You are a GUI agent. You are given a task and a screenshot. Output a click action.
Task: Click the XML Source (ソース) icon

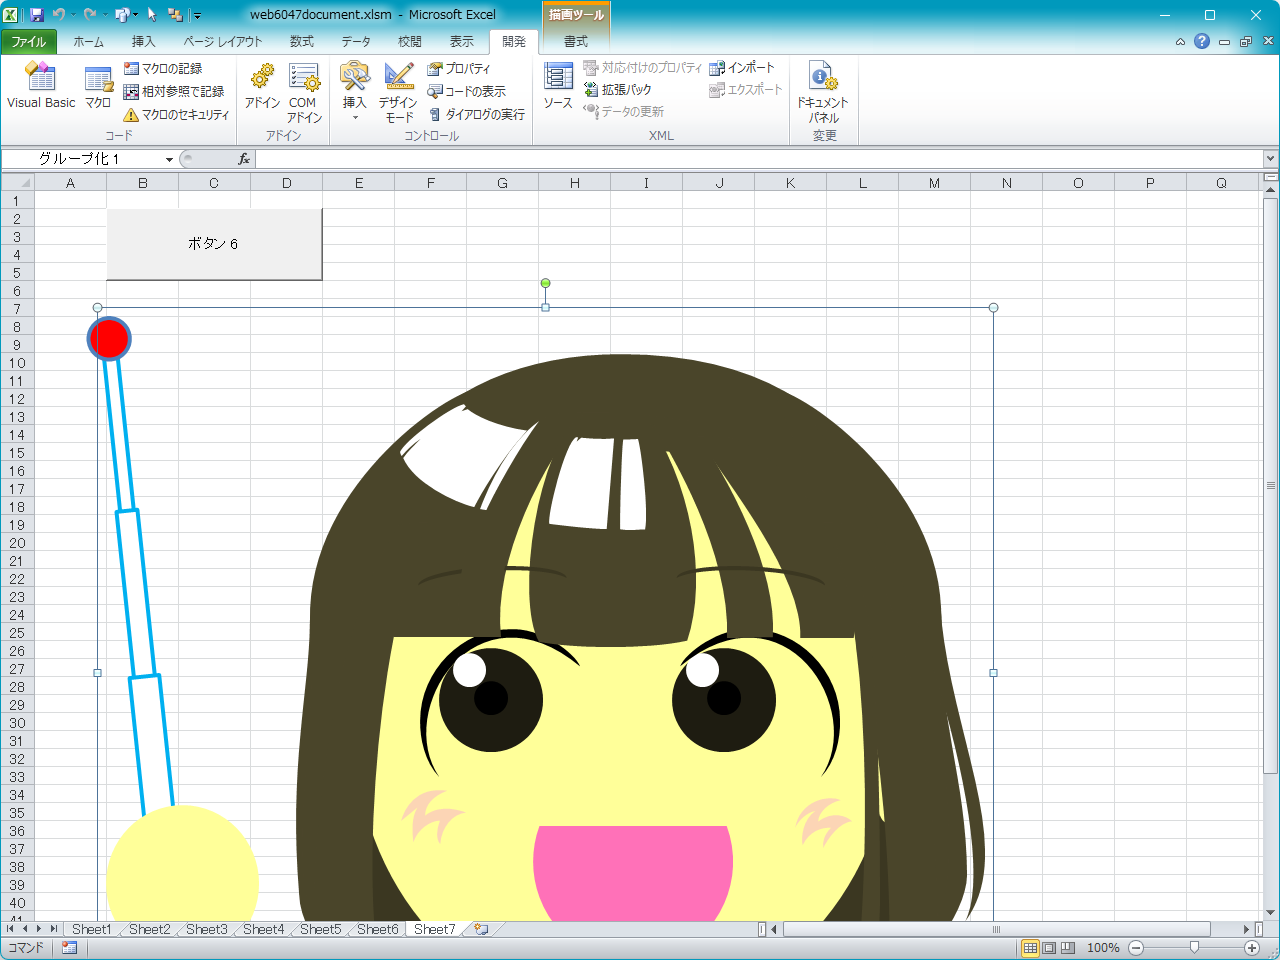point(558,84)
